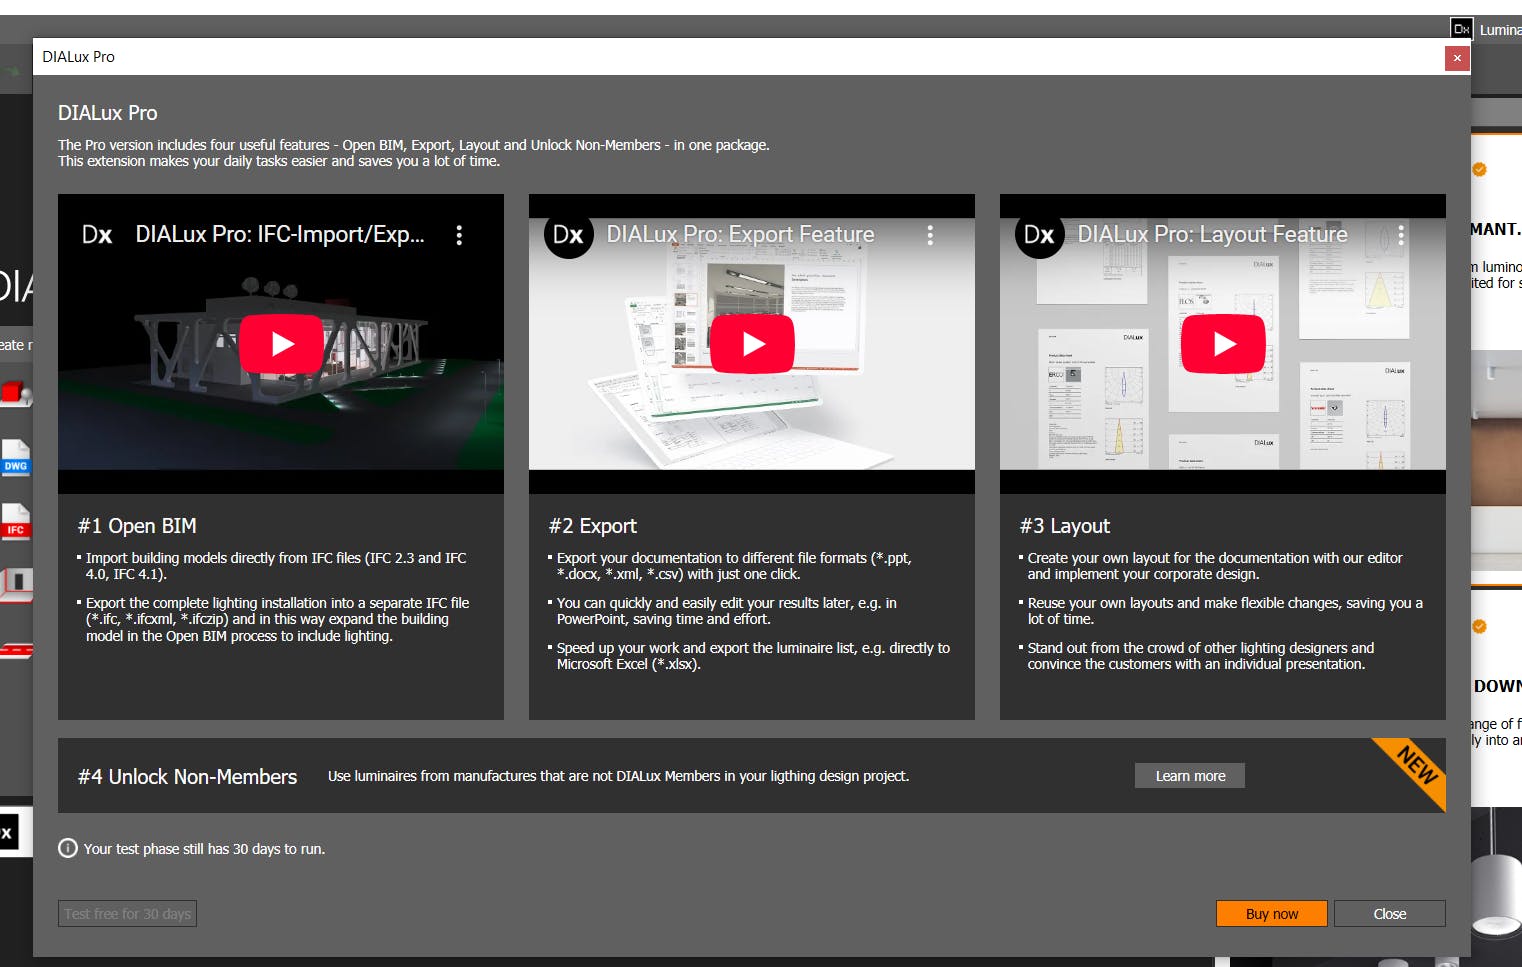
Task: Play the IFC-Import/Export video
Action: (x=281, y=344)
